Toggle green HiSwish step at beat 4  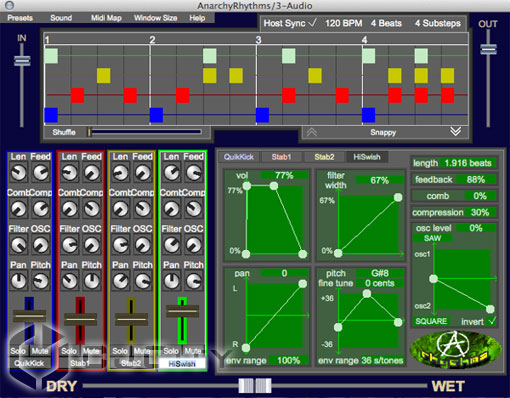click(x=369, y=56)
